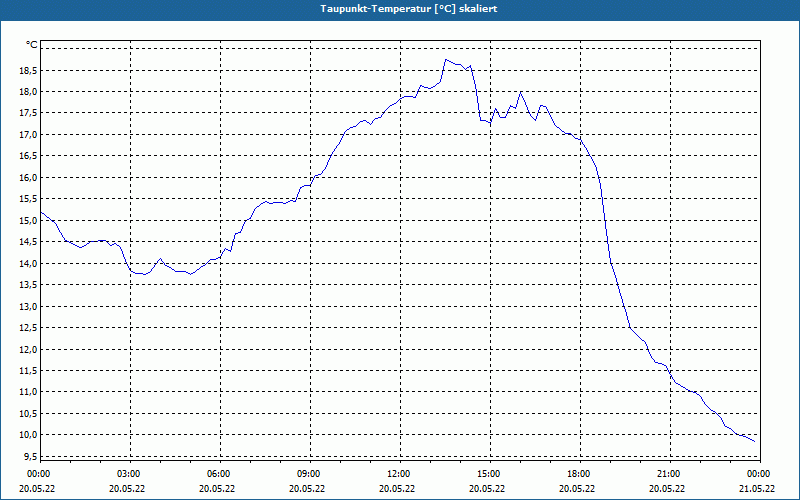
Task: Click the 18:00 time axis label
Action: click(x=580, y=474)
